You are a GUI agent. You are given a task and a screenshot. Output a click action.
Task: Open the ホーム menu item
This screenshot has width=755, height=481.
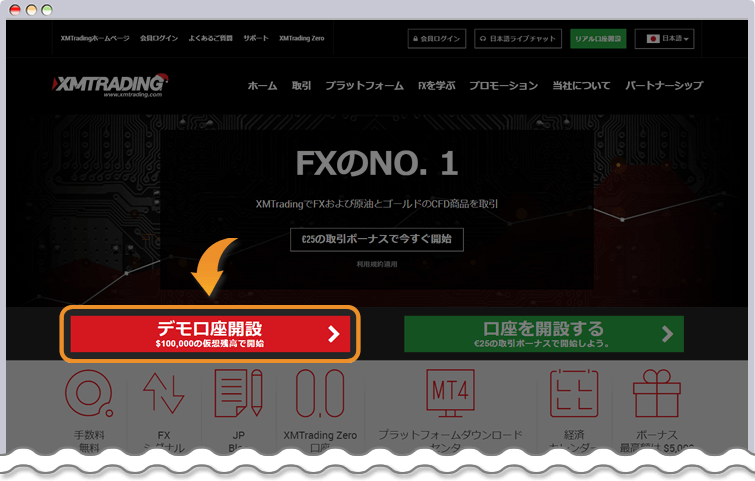pyautogui.click(x=262, y=86)
